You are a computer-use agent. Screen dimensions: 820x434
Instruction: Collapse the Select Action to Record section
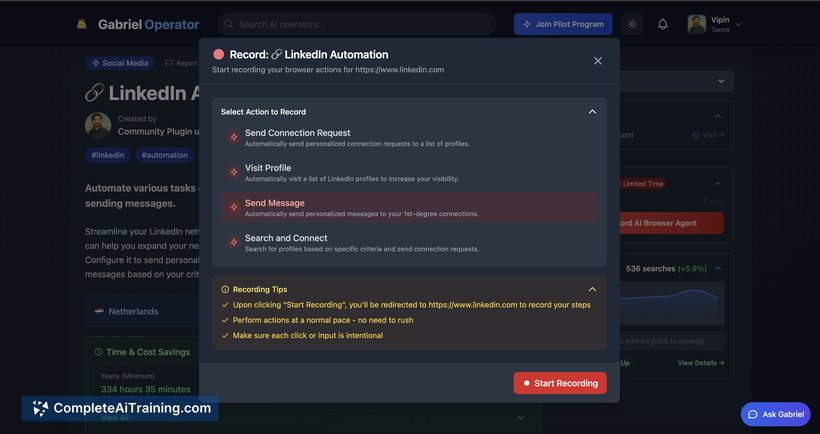592,112
